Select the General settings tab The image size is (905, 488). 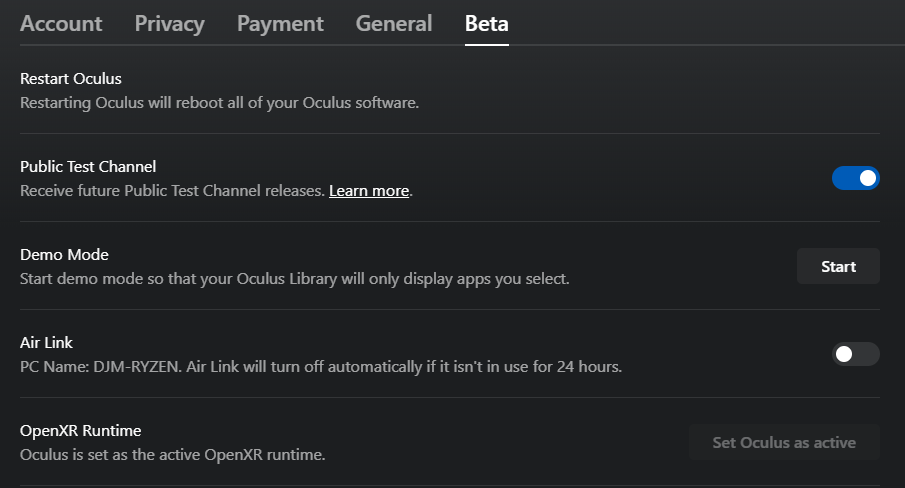[394, 23]
